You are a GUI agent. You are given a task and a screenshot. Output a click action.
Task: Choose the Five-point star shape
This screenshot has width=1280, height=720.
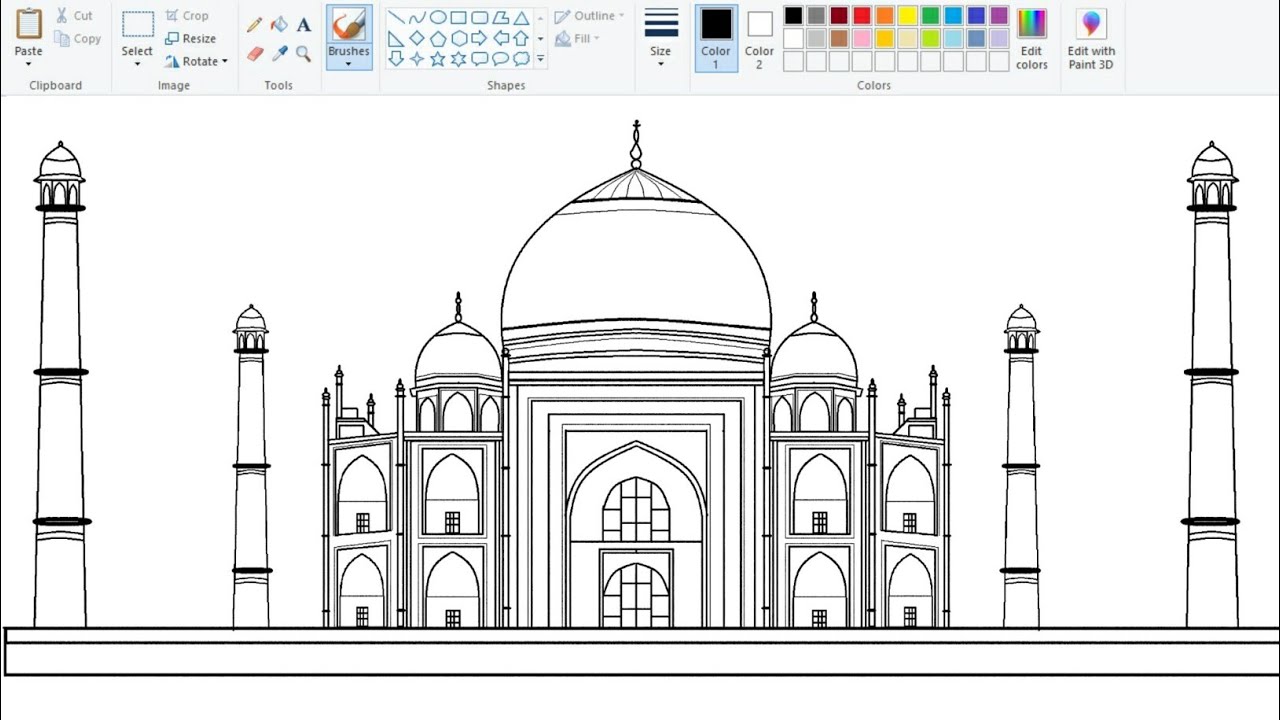coord(438,59)
